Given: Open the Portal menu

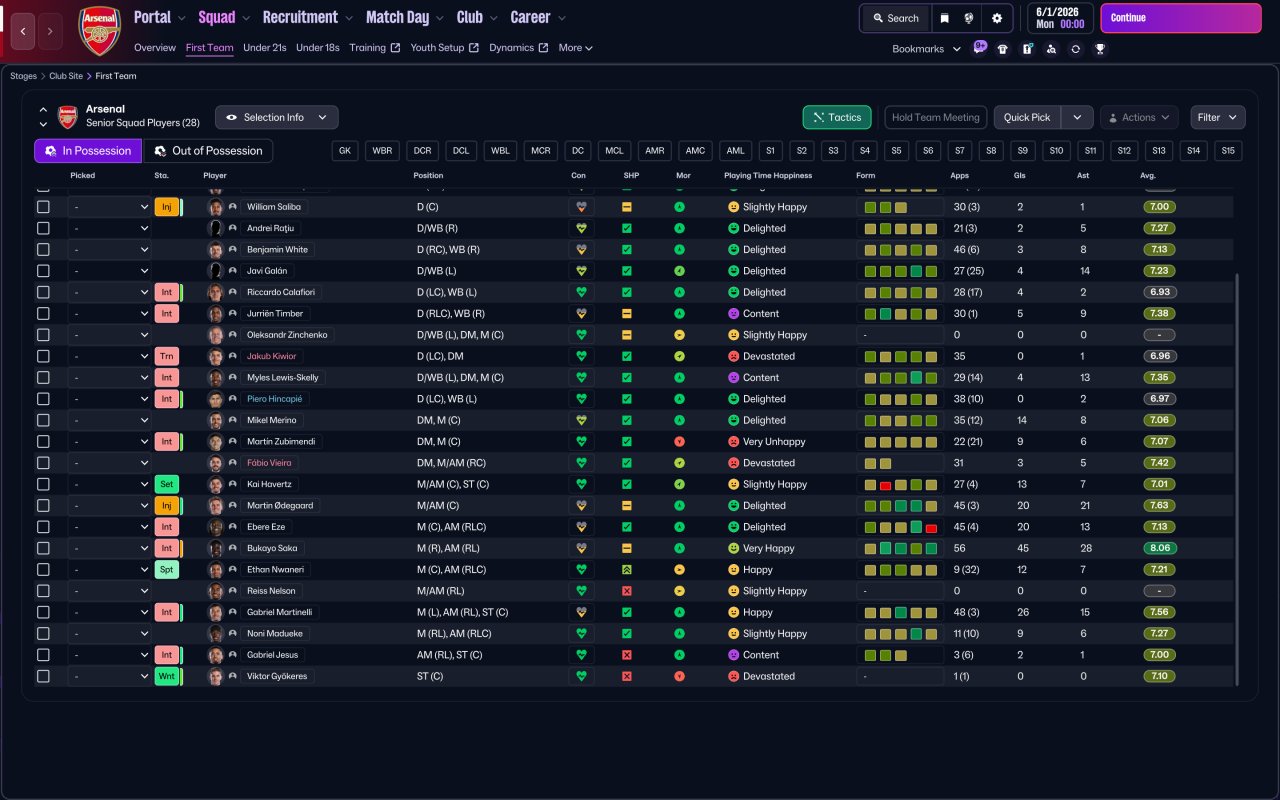Looking at the screenshot, I should (x=160, y=17).
